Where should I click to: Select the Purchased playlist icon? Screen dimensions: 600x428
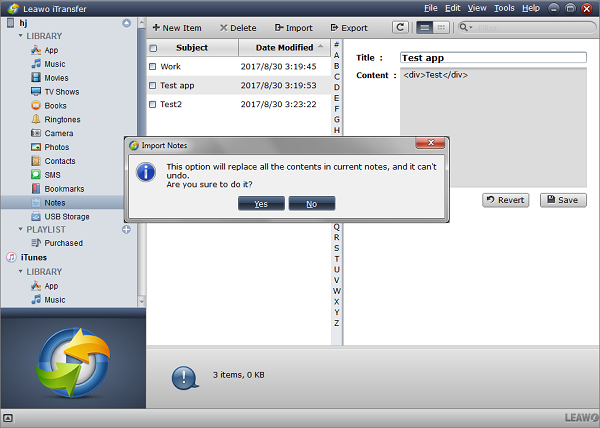[x=36, y=243]
